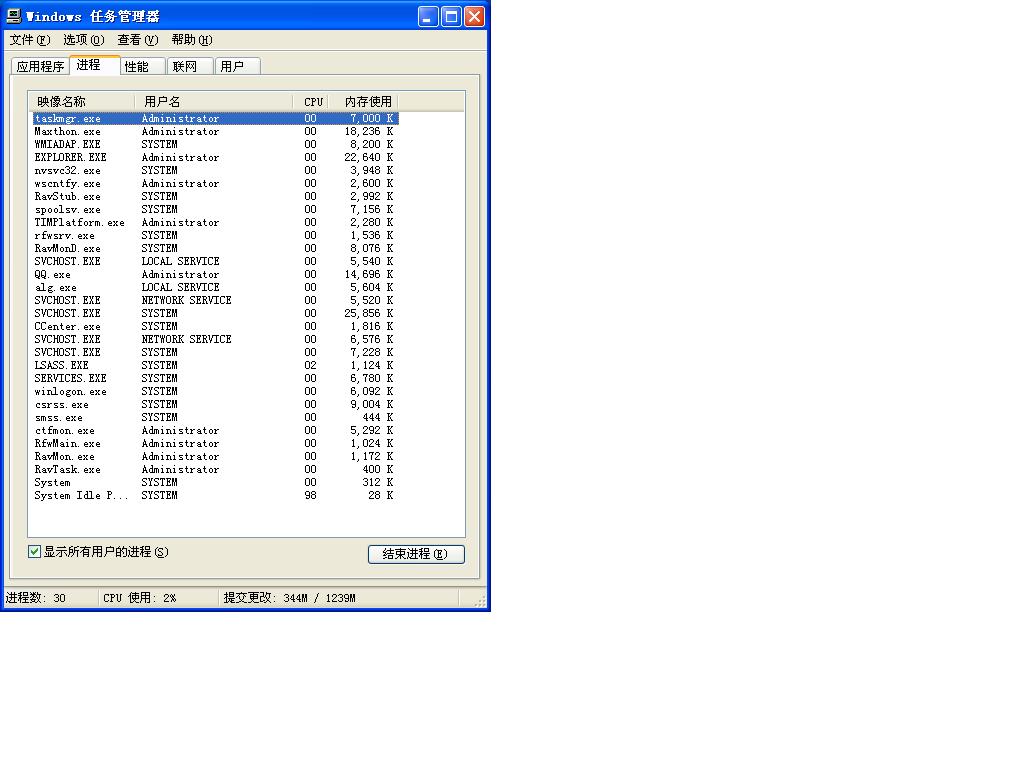The width and height of the screenshot is (1024, 768).
Task: Select the System Idle P... process
Action: 216,496
